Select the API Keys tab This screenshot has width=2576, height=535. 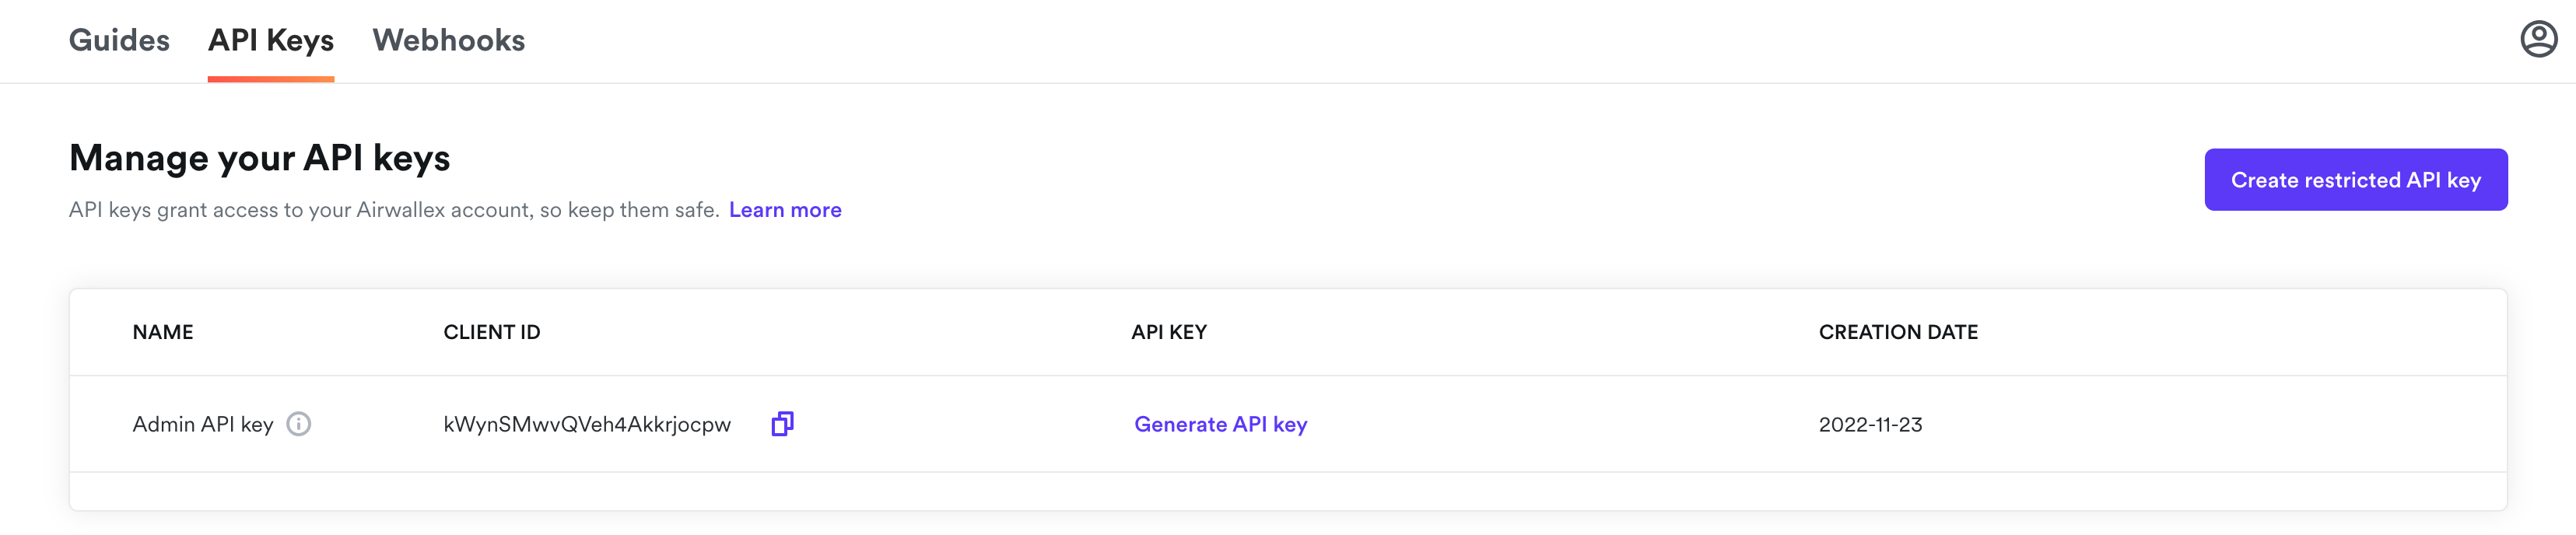point(271,40)
